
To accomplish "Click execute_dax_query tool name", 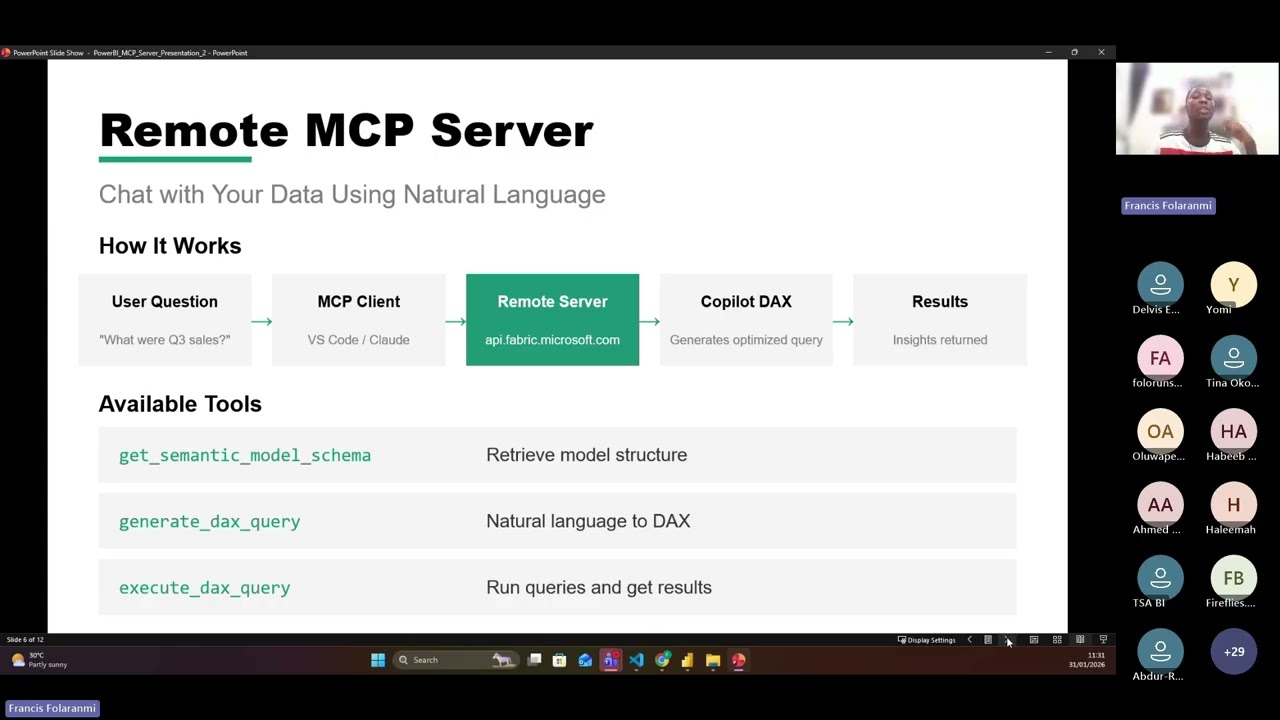I will point(204,587).
